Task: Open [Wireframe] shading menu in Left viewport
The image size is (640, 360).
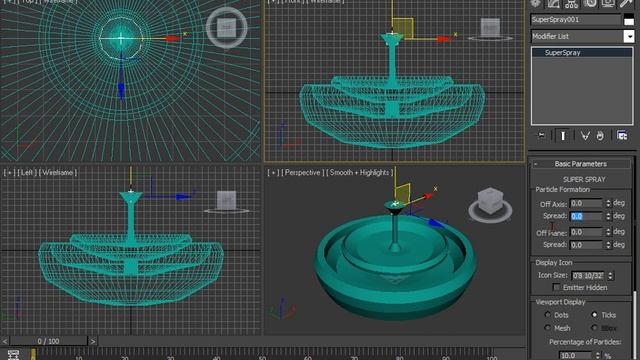Action: [x=58, y=173]
